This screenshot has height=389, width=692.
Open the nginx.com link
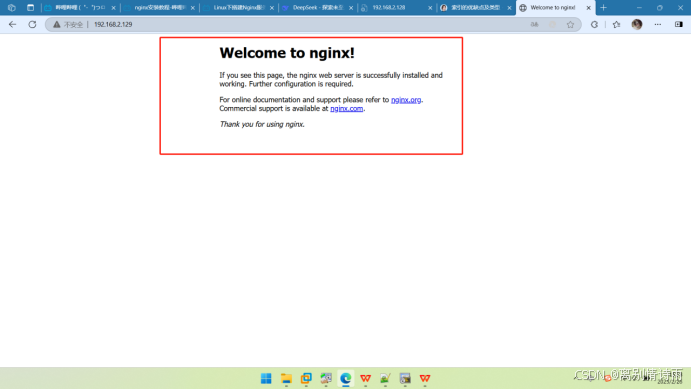click(x=346, y=109)
